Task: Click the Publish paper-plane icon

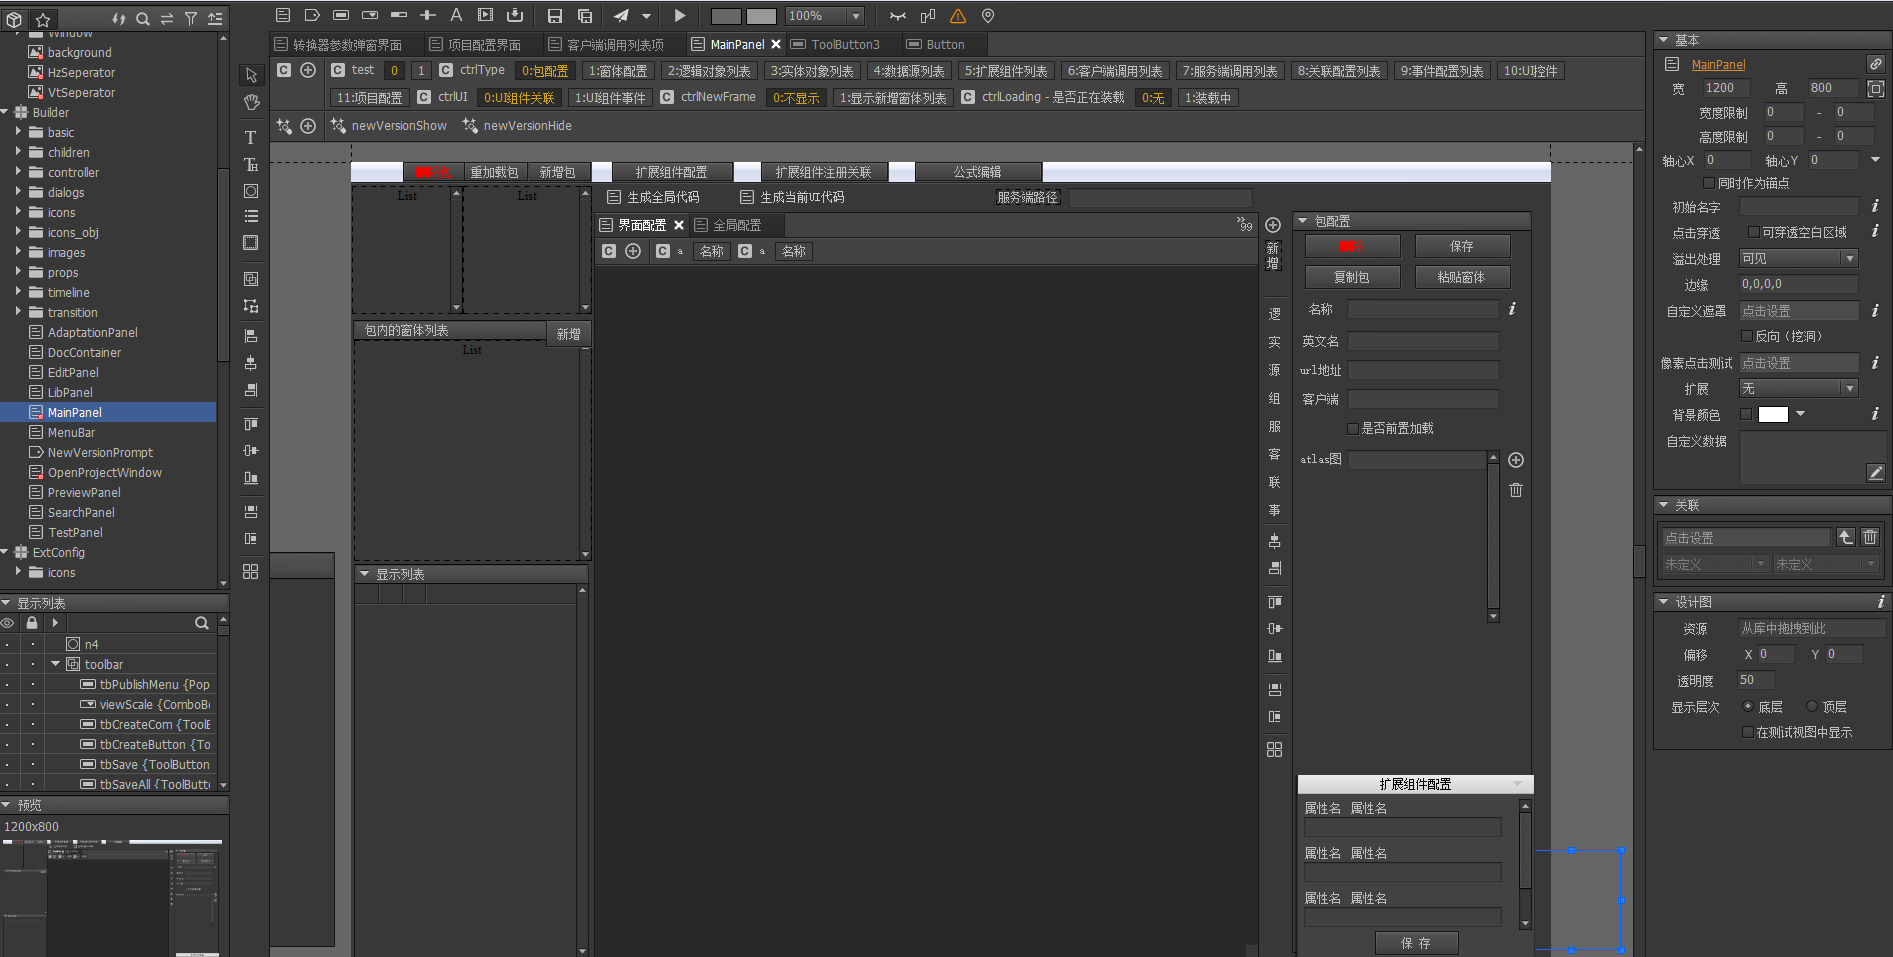Action: point(622,16)
